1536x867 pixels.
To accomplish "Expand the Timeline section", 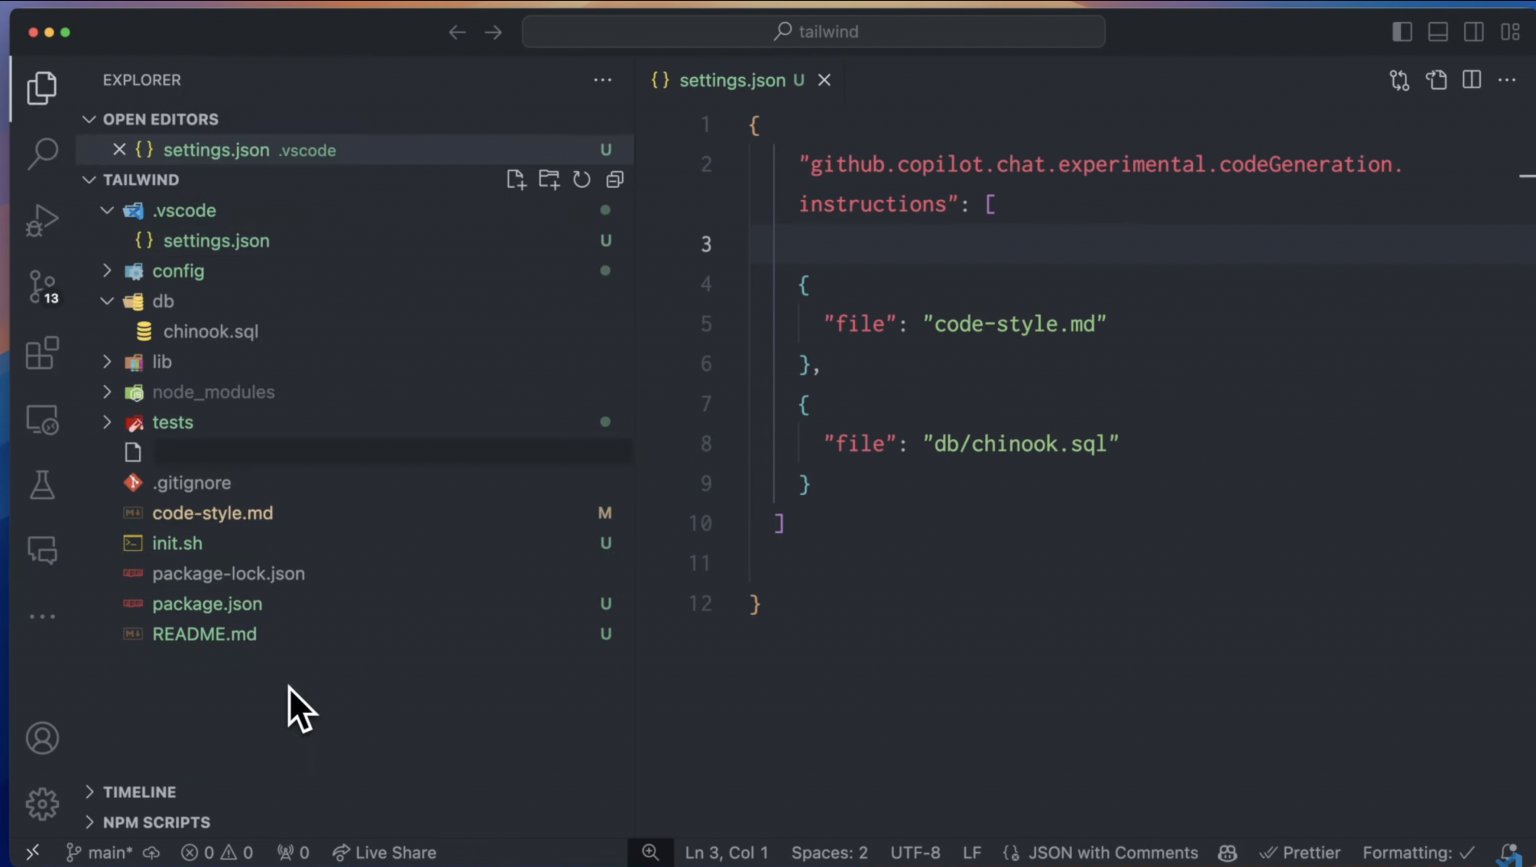I will tap(139, 792).
